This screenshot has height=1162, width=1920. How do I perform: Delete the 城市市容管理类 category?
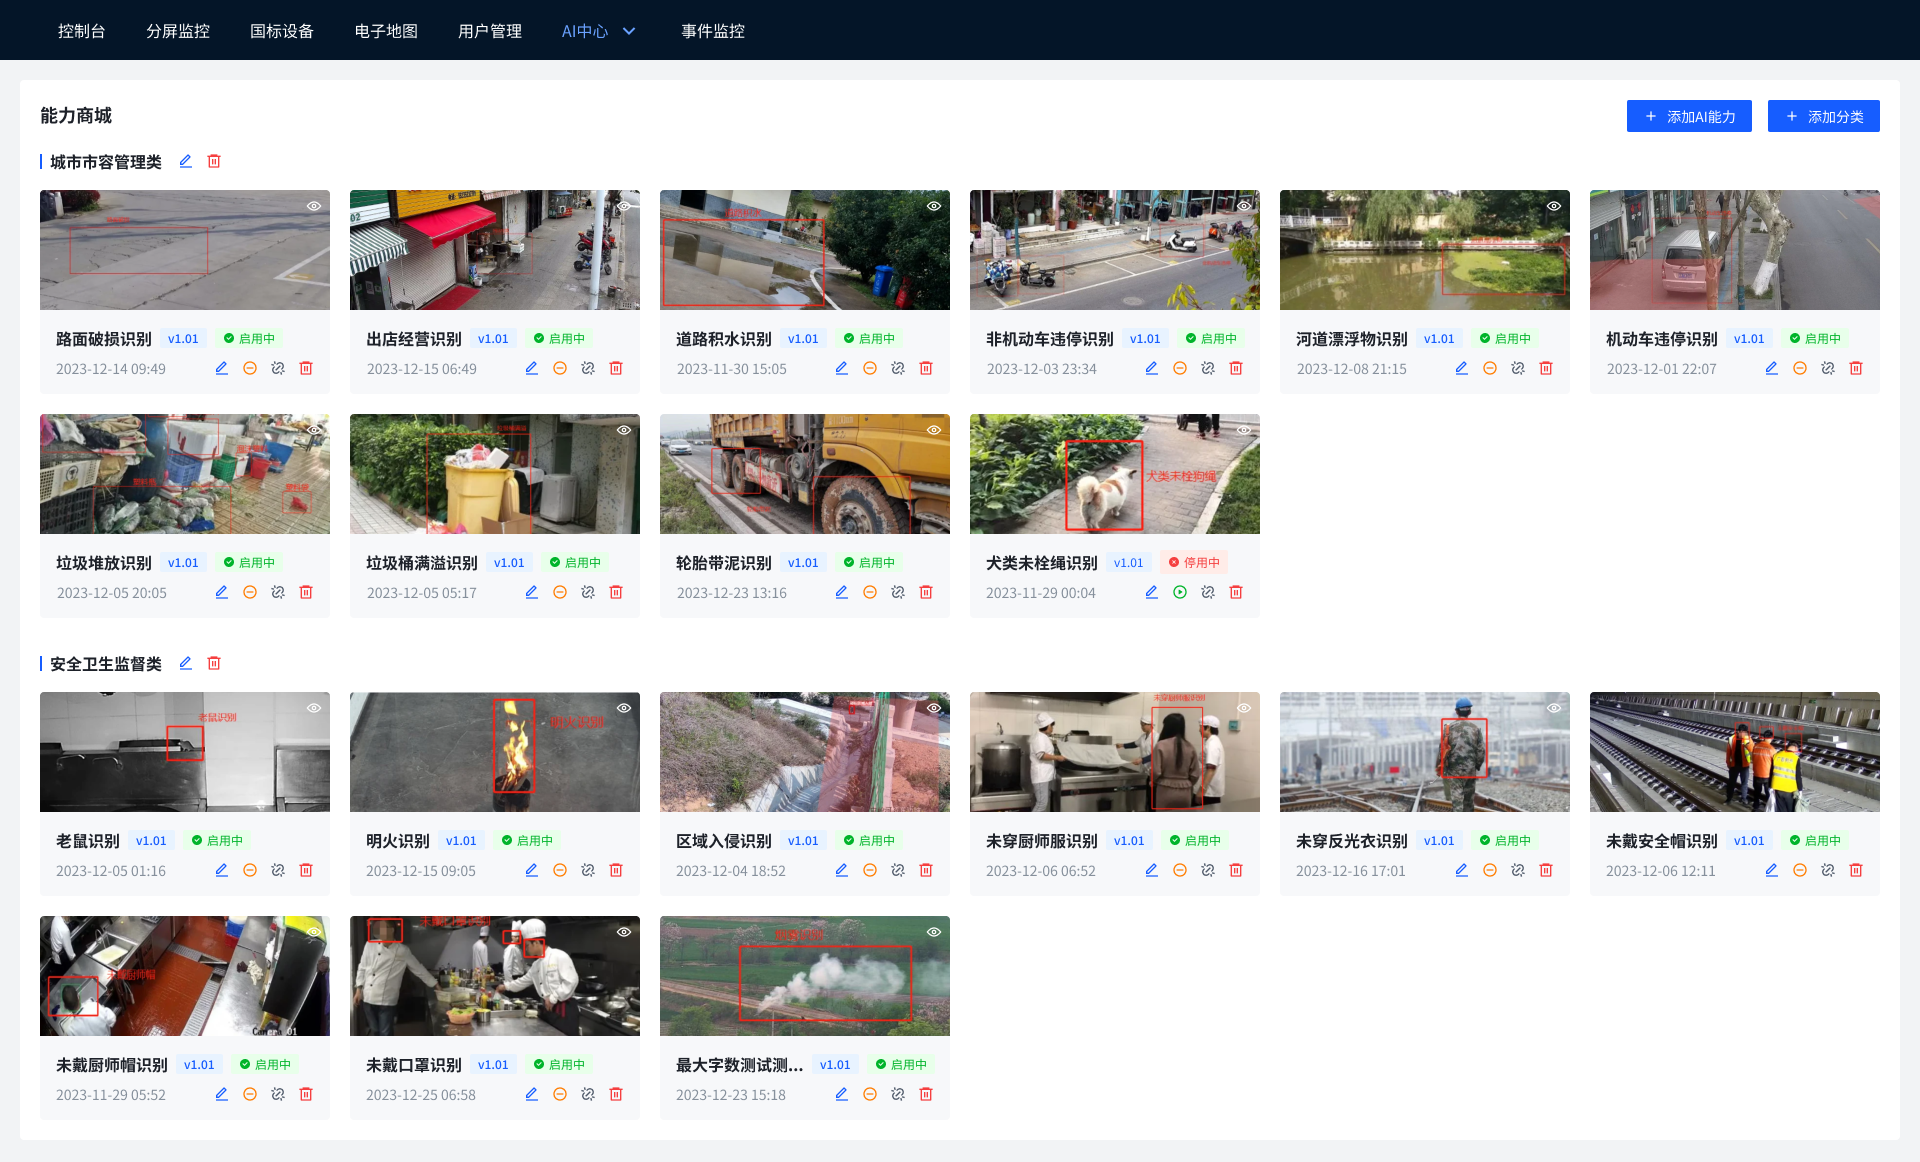214,161
